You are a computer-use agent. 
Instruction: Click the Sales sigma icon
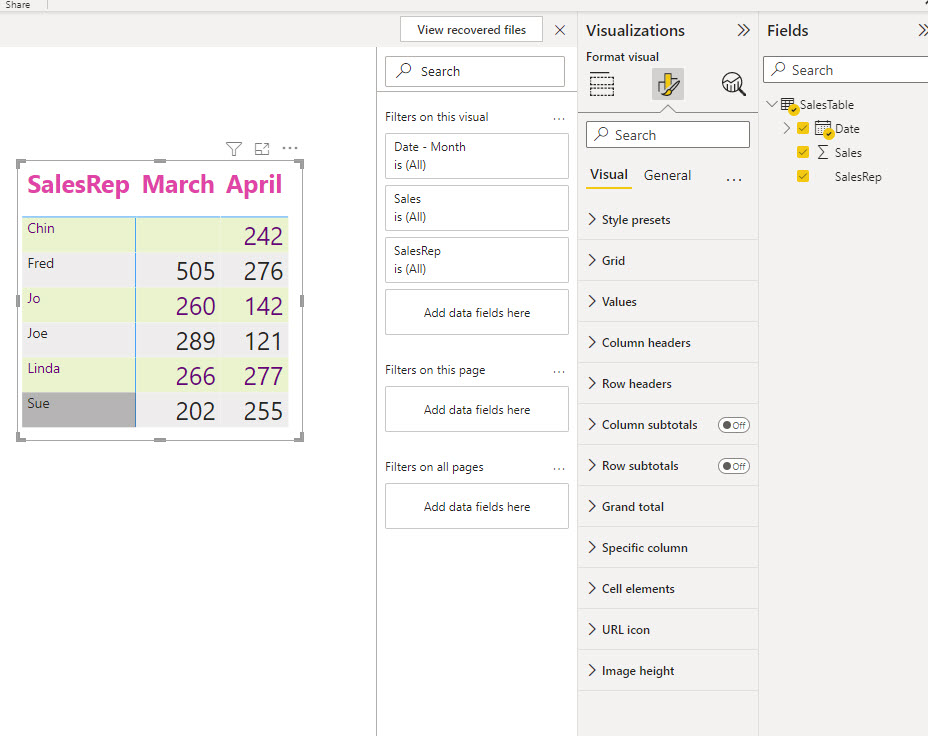(x=823, y=153)
